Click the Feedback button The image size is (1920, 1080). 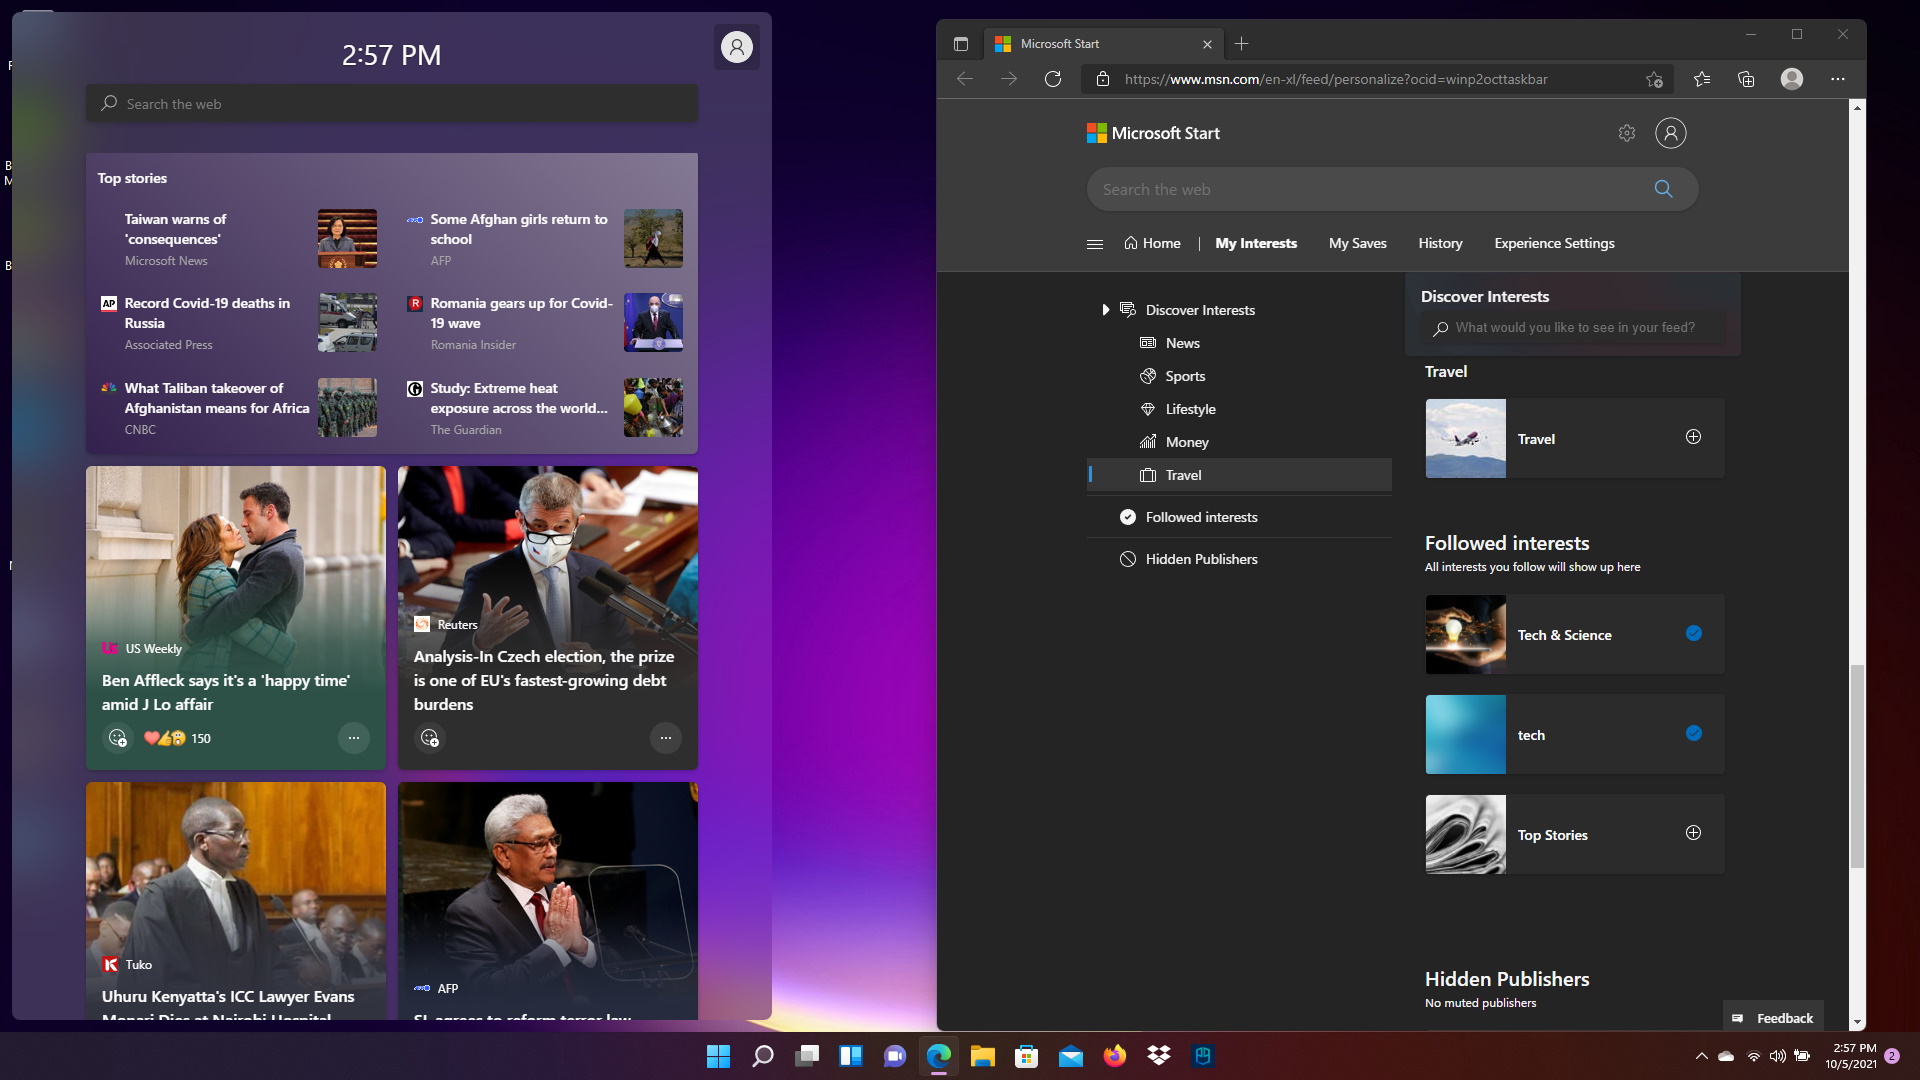(x=1774, y=1018)
